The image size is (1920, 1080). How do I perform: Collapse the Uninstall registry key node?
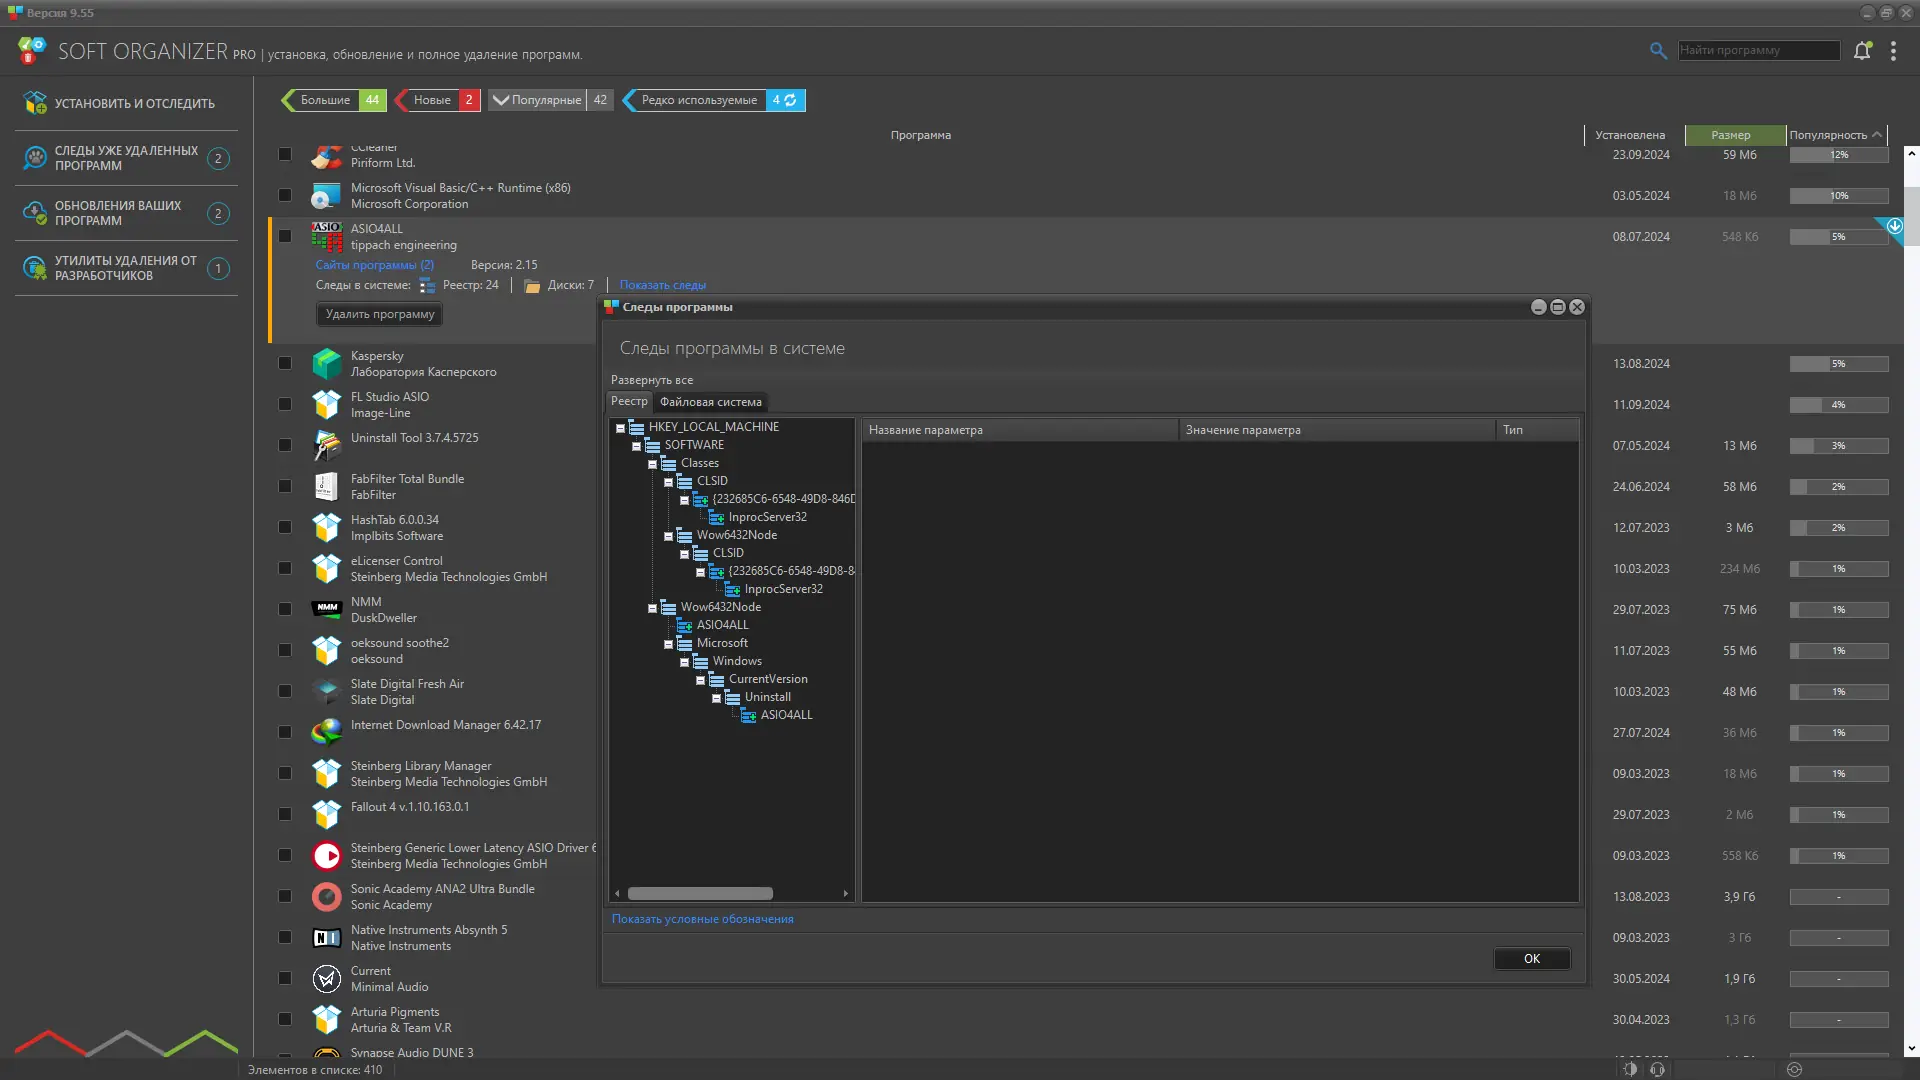pyautogui.click(x=716, y=698)
